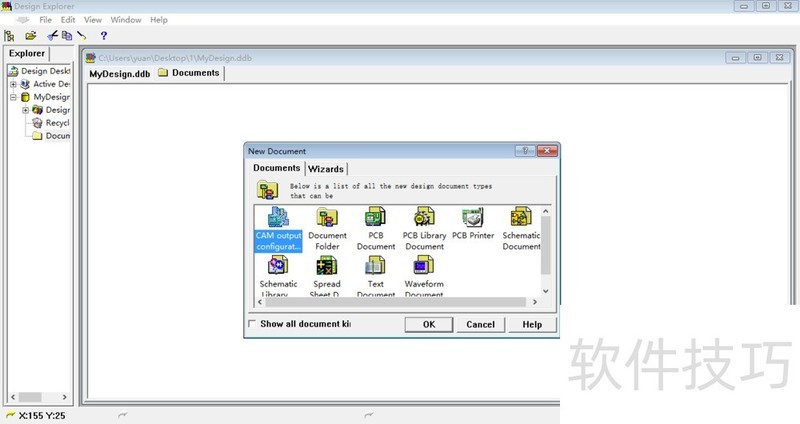Click the dialog Help button

(x=532, y=325)
